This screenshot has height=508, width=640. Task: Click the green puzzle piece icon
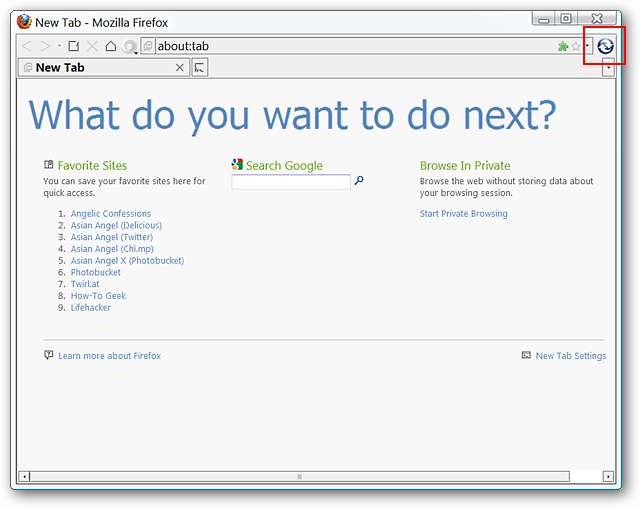[x=563, y=46]
